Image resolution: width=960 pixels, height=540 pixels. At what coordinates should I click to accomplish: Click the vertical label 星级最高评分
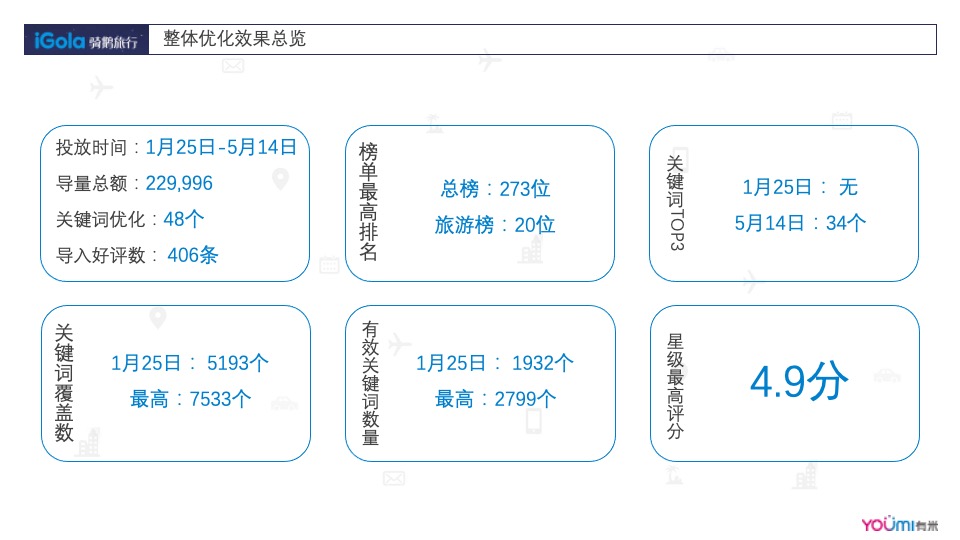675,386
